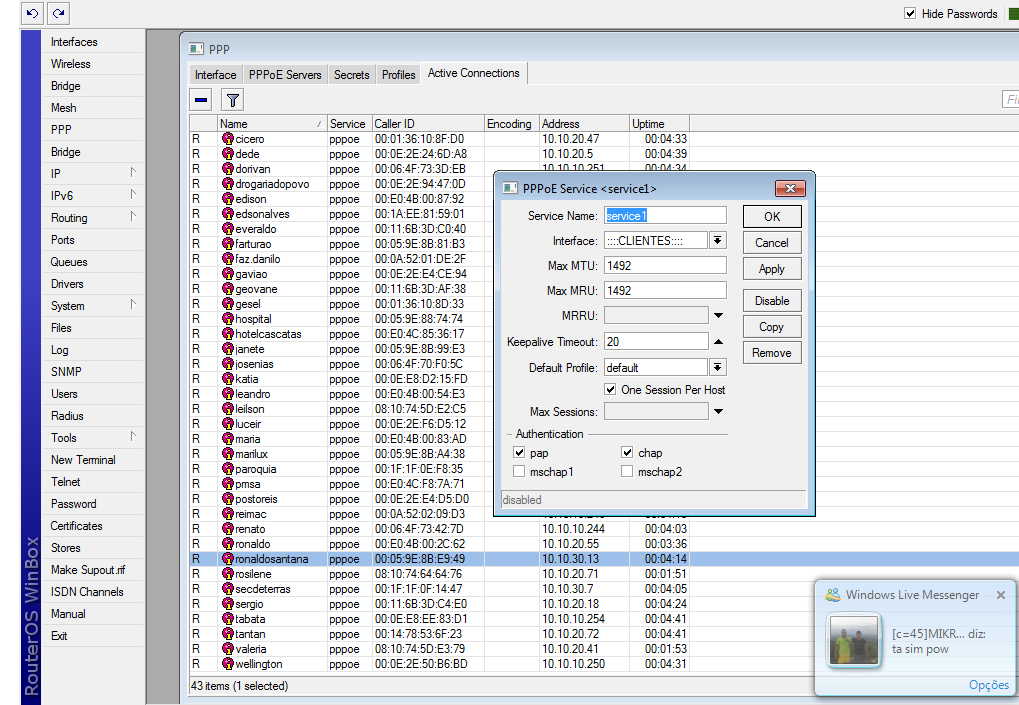
Task: Open the filter funnel icon
Action: [232, 99]
